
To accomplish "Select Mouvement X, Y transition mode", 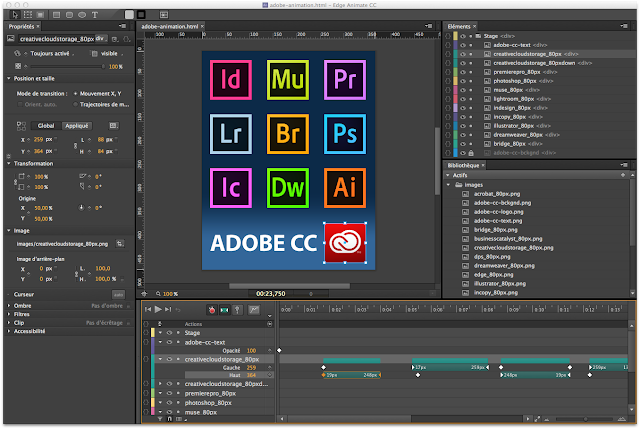I will click(x=76, y=94).
